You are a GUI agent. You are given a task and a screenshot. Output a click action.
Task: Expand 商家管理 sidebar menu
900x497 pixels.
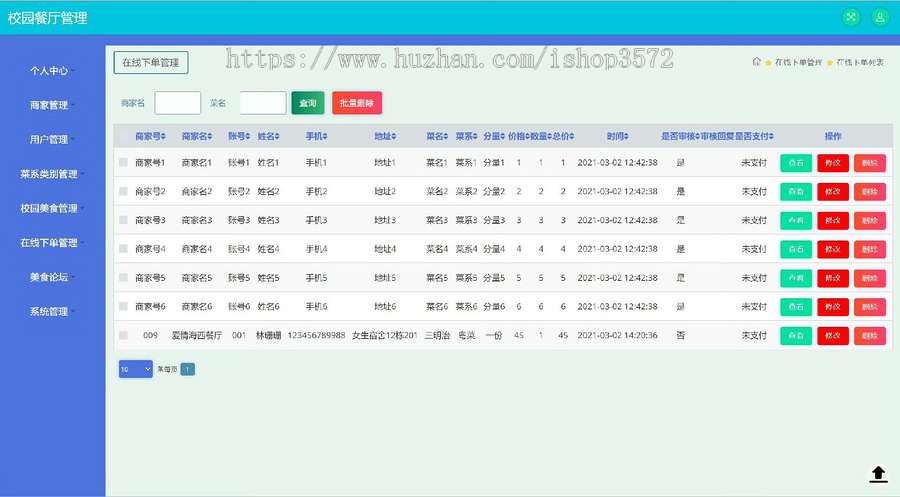[52, 105]
